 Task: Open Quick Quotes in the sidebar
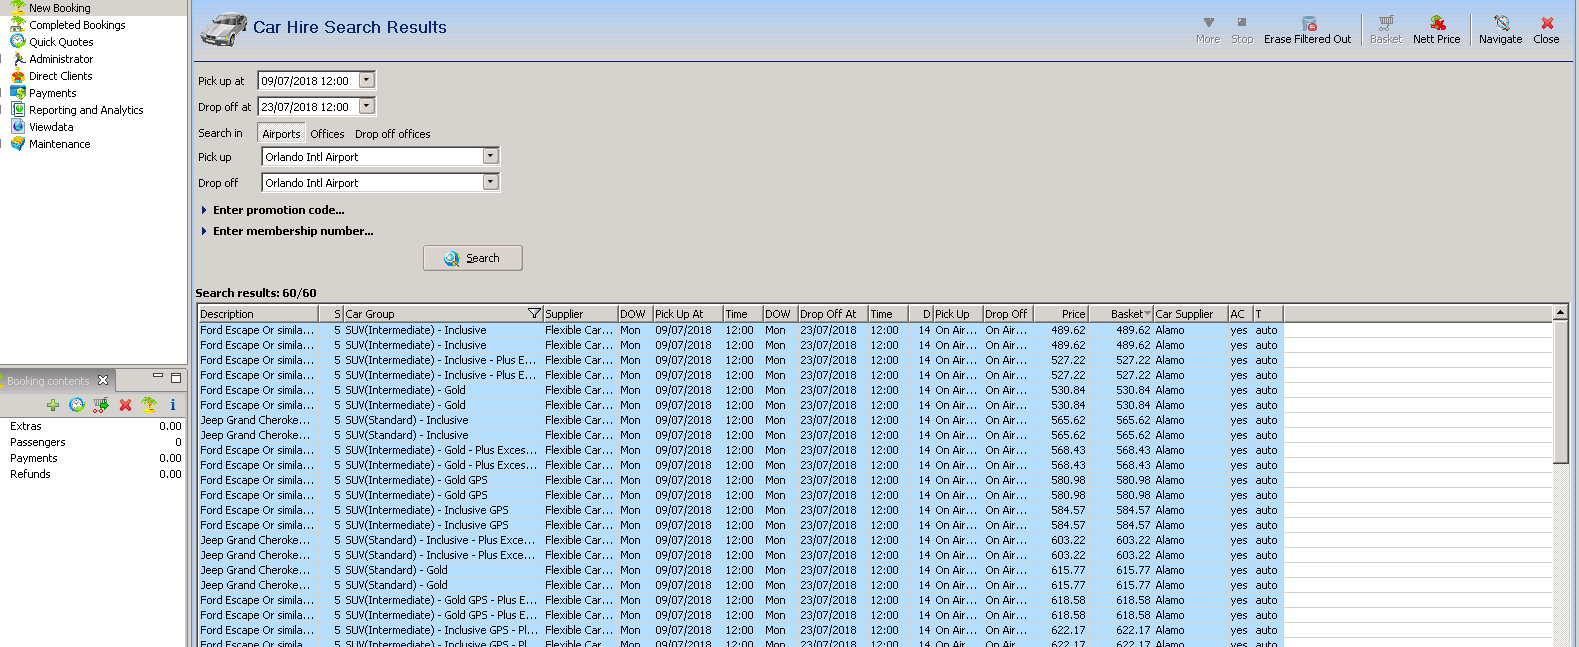pos(61,42)
